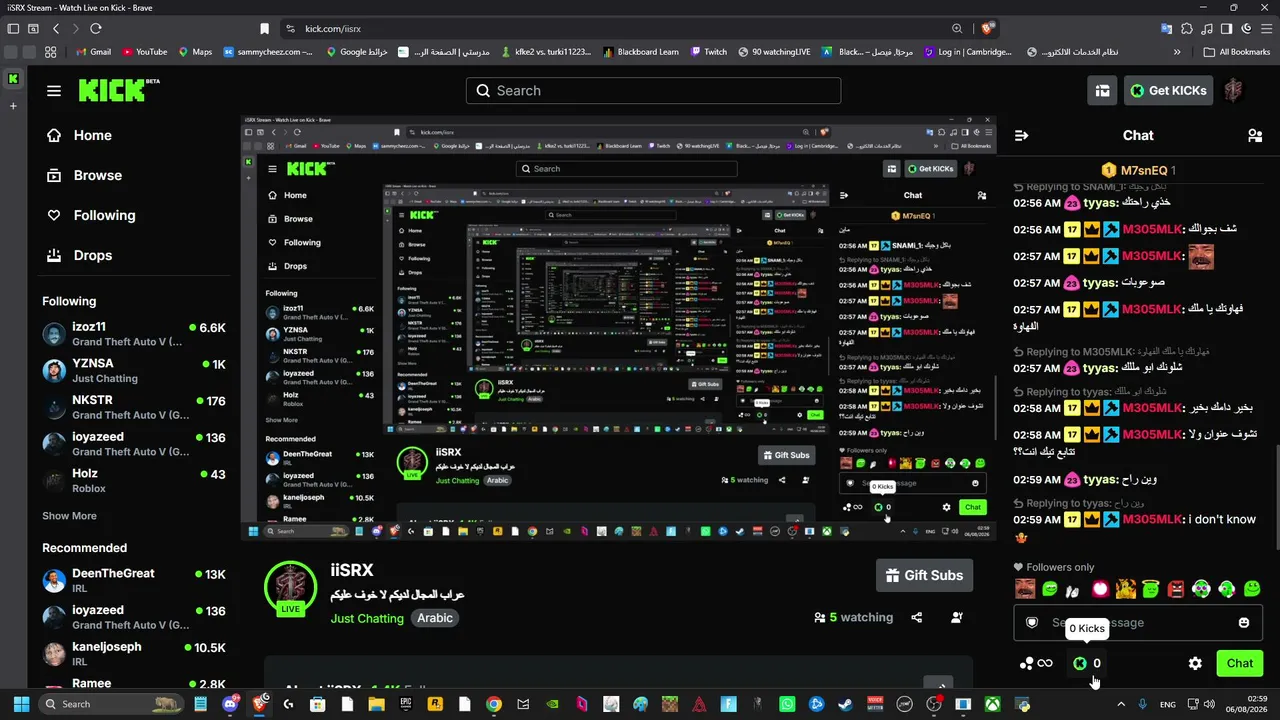
Task: Click the Kick search box
Action: (x=653, y=90)
